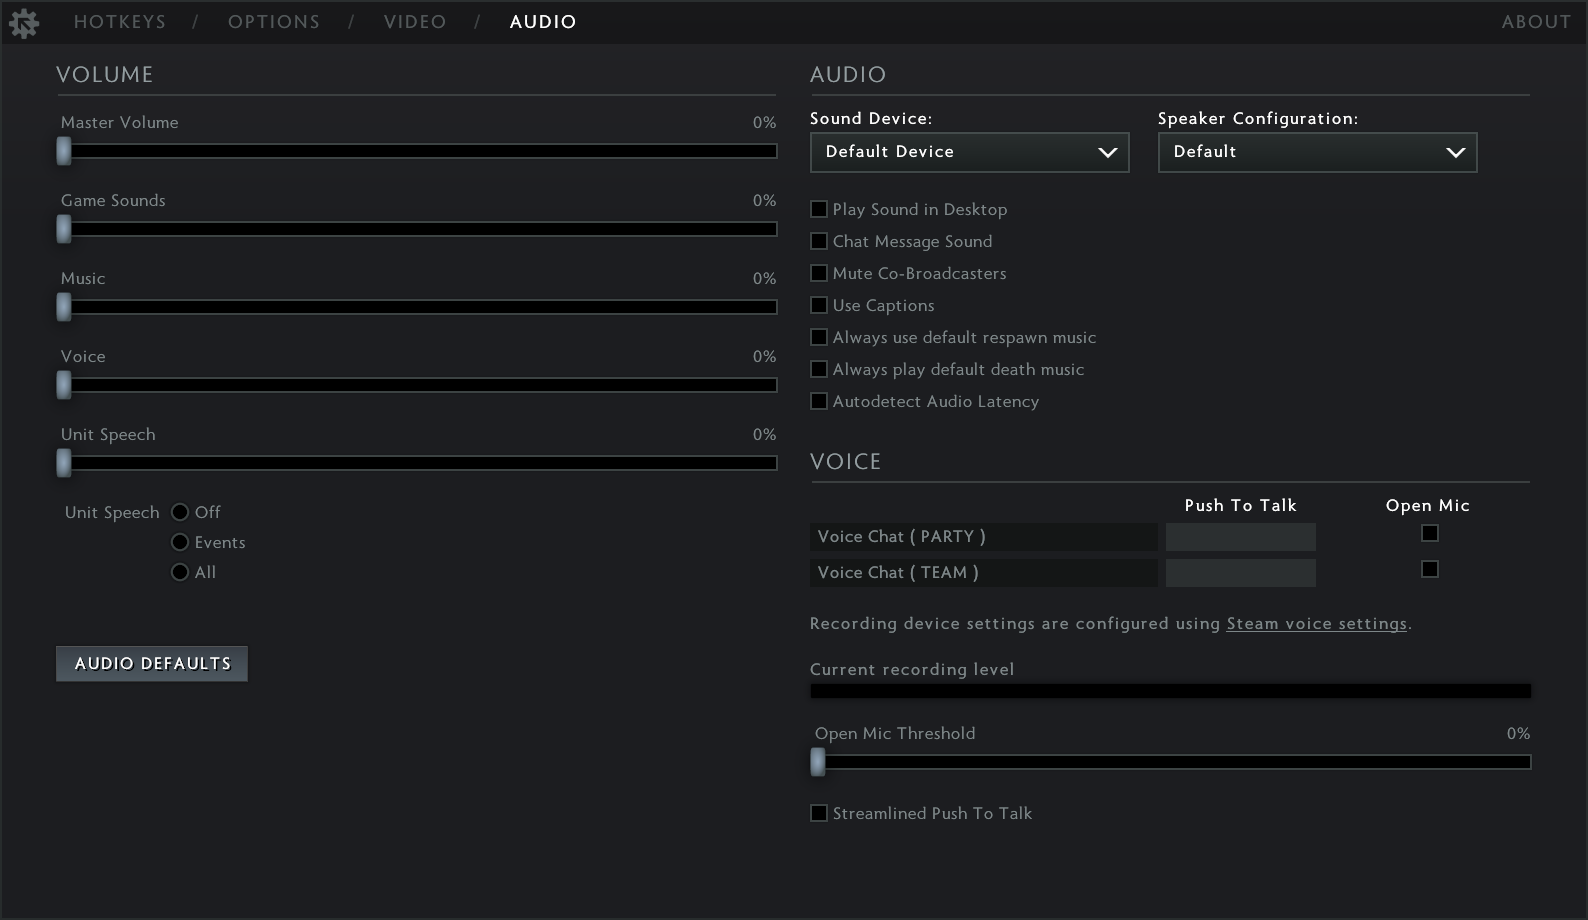Open the Steam voice settings link
1588x920 pixels.
pyautogui.click(x=1316, y=624)
